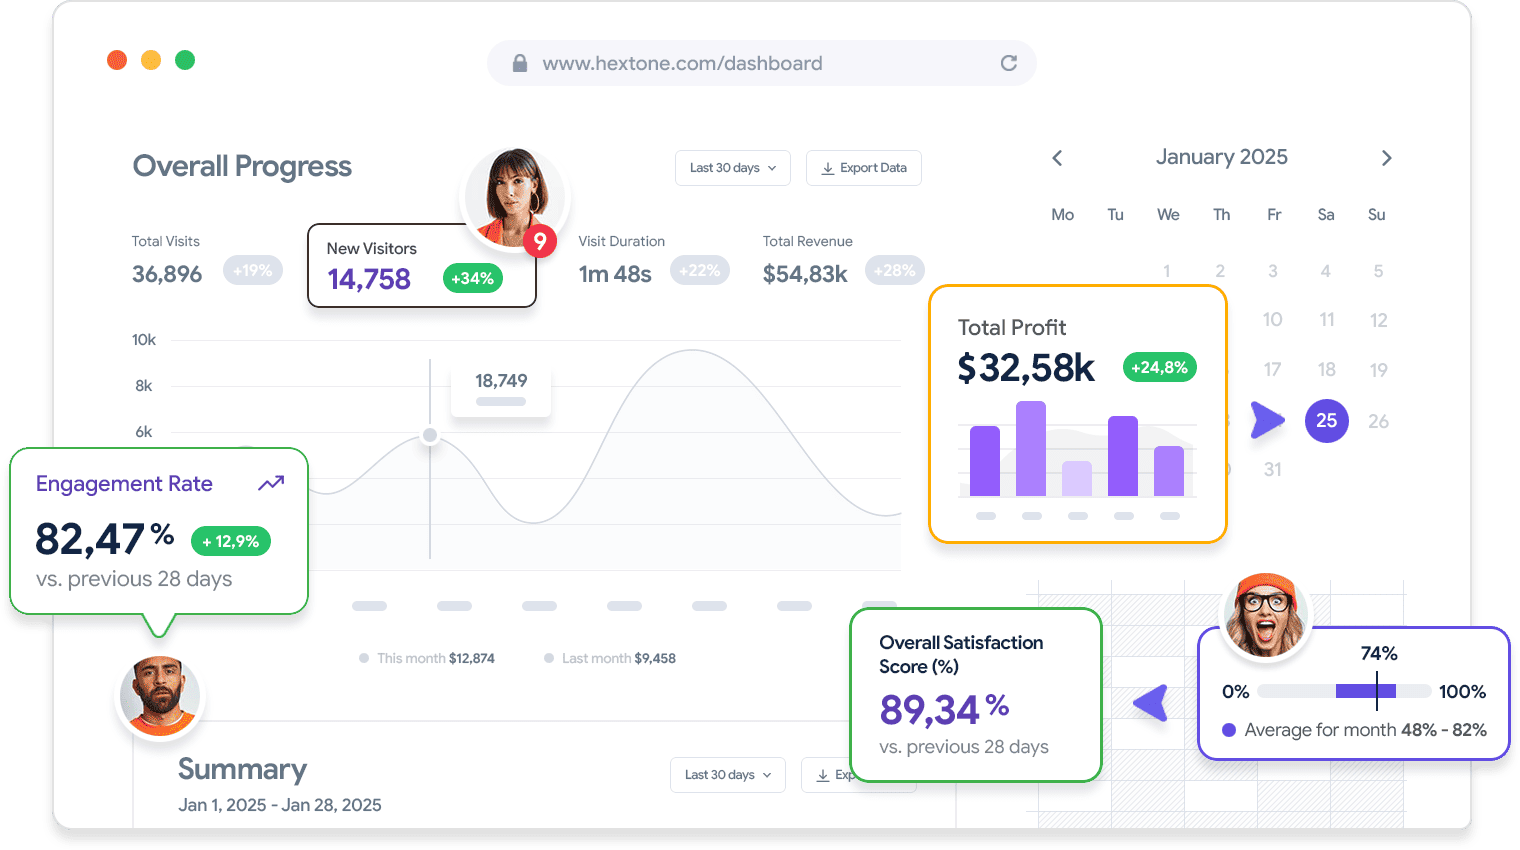Click the Engagement Rate trend arrow icon

271,484
